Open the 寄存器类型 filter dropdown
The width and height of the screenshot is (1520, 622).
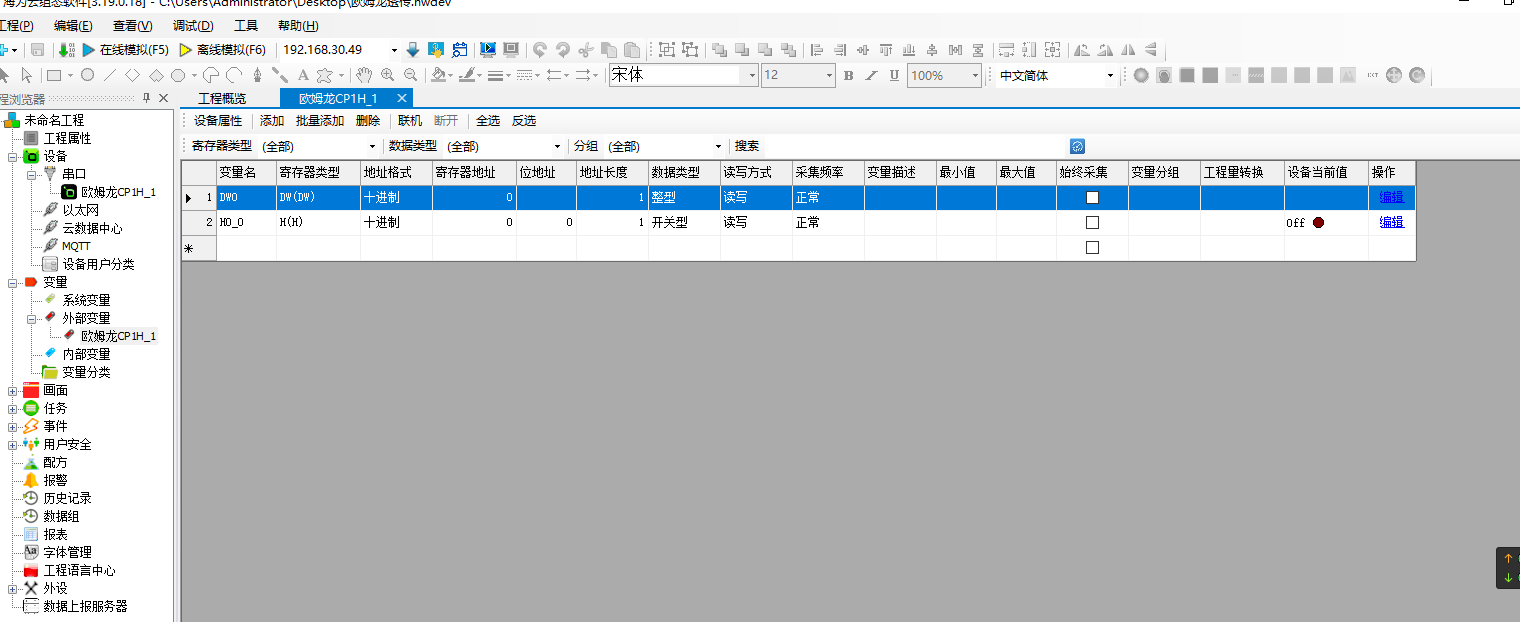coord(372,146)
